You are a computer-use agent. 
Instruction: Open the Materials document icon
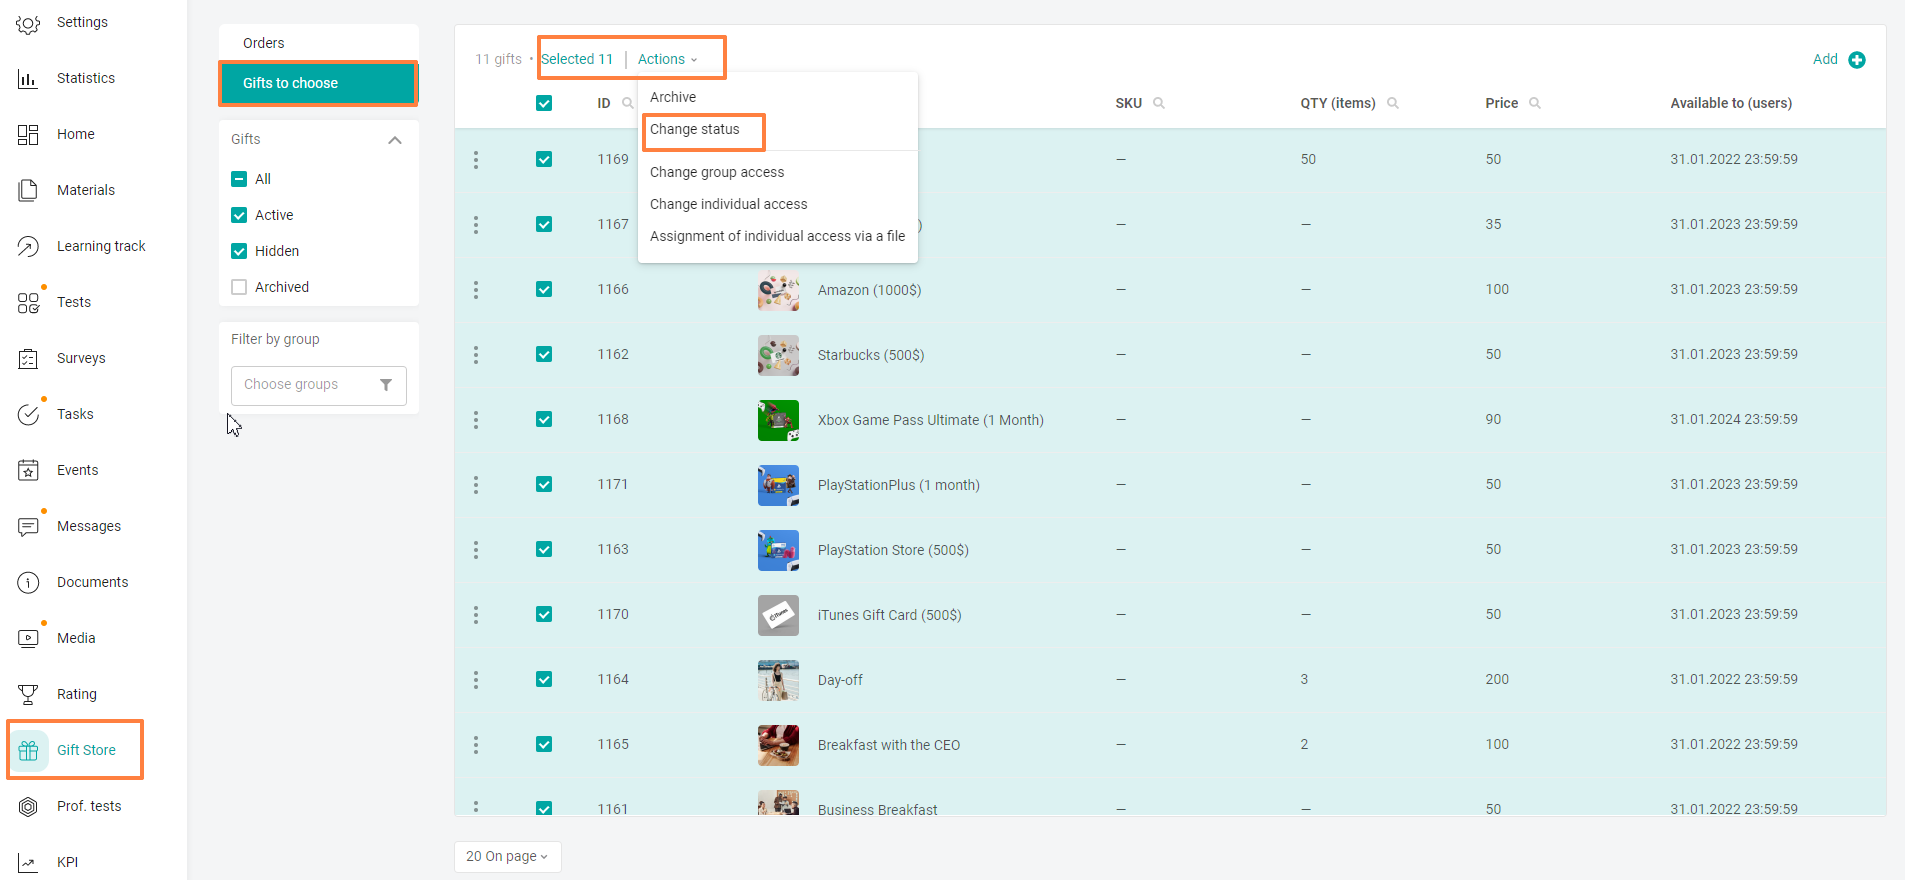tap(28, 191)
